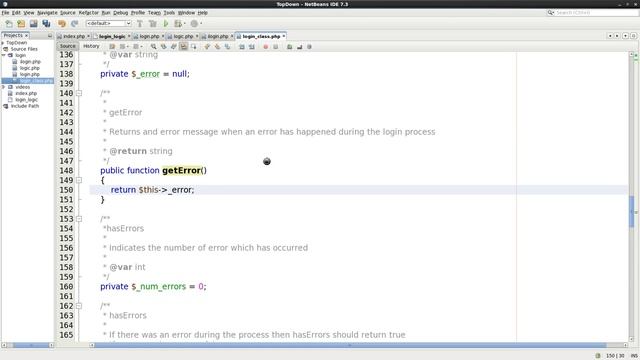Image resolution: width=640 pixels, height=360 pixels.
Task: Click the New File toolbar icon
Action: [9, 24]
